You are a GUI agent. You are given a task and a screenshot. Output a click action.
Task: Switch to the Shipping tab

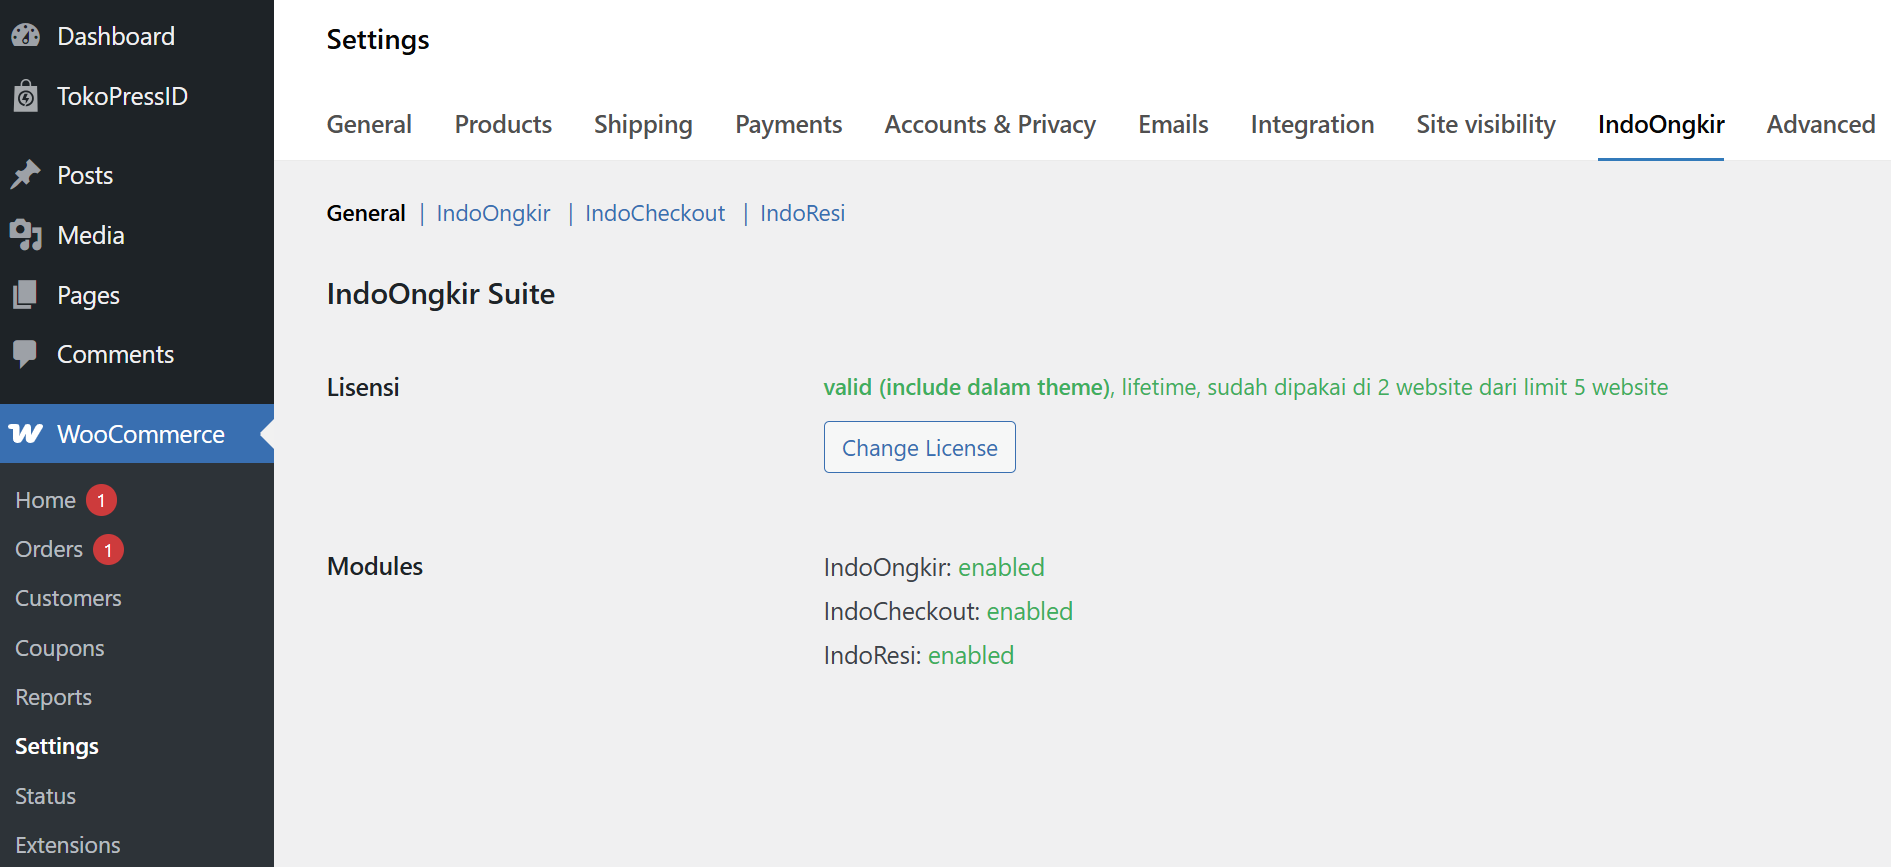point(643,124)
